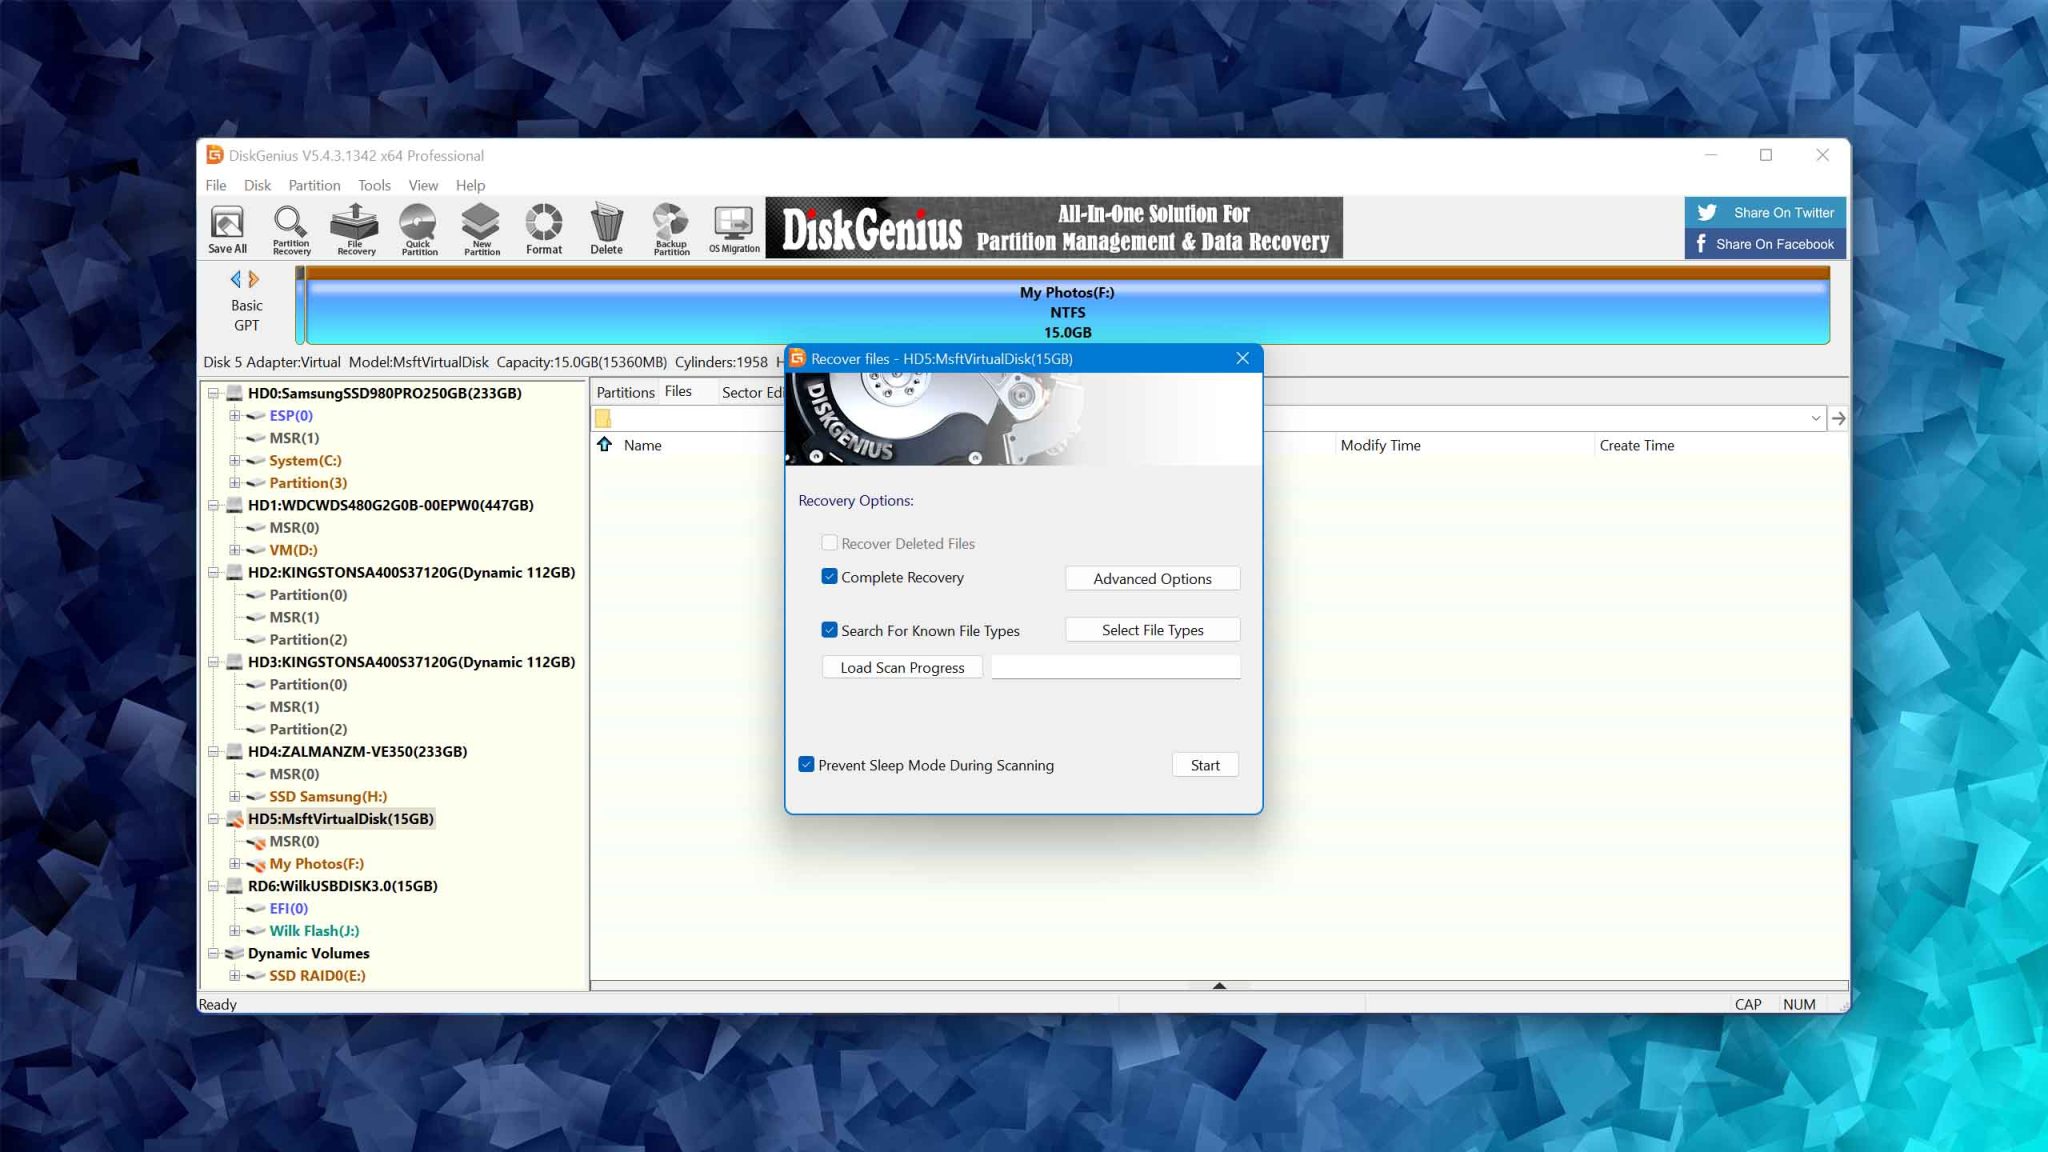Image resolution: width=2048 pixels, height=1152 pixels.
Task: Click the Advanced Options button
Action: tap(1152, 579)
